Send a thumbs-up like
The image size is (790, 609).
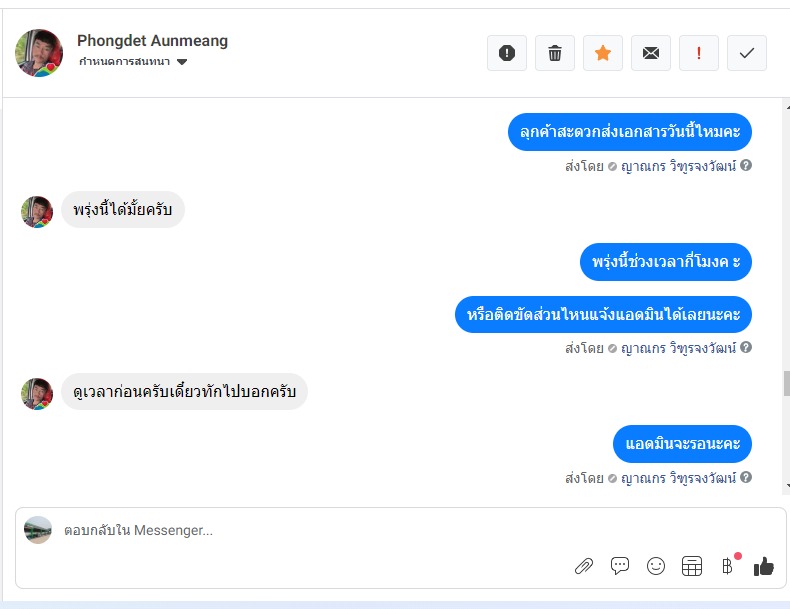764,566
